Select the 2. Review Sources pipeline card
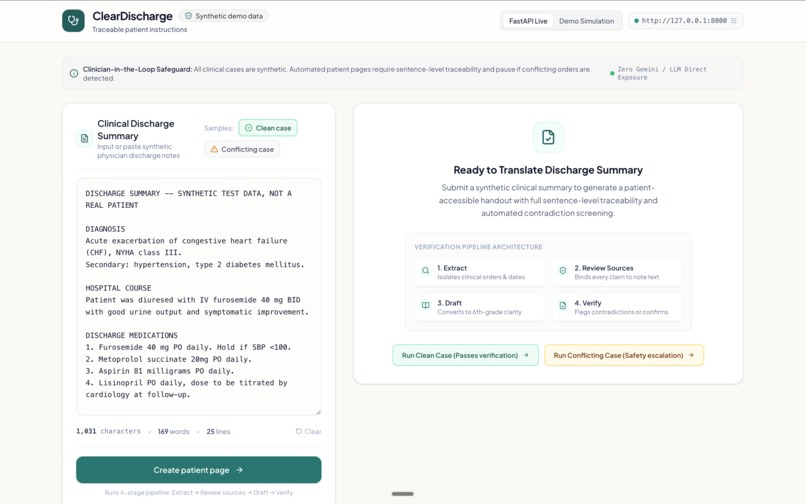The height and width of the screenshot is (504, 806). (x=617, y=272)
